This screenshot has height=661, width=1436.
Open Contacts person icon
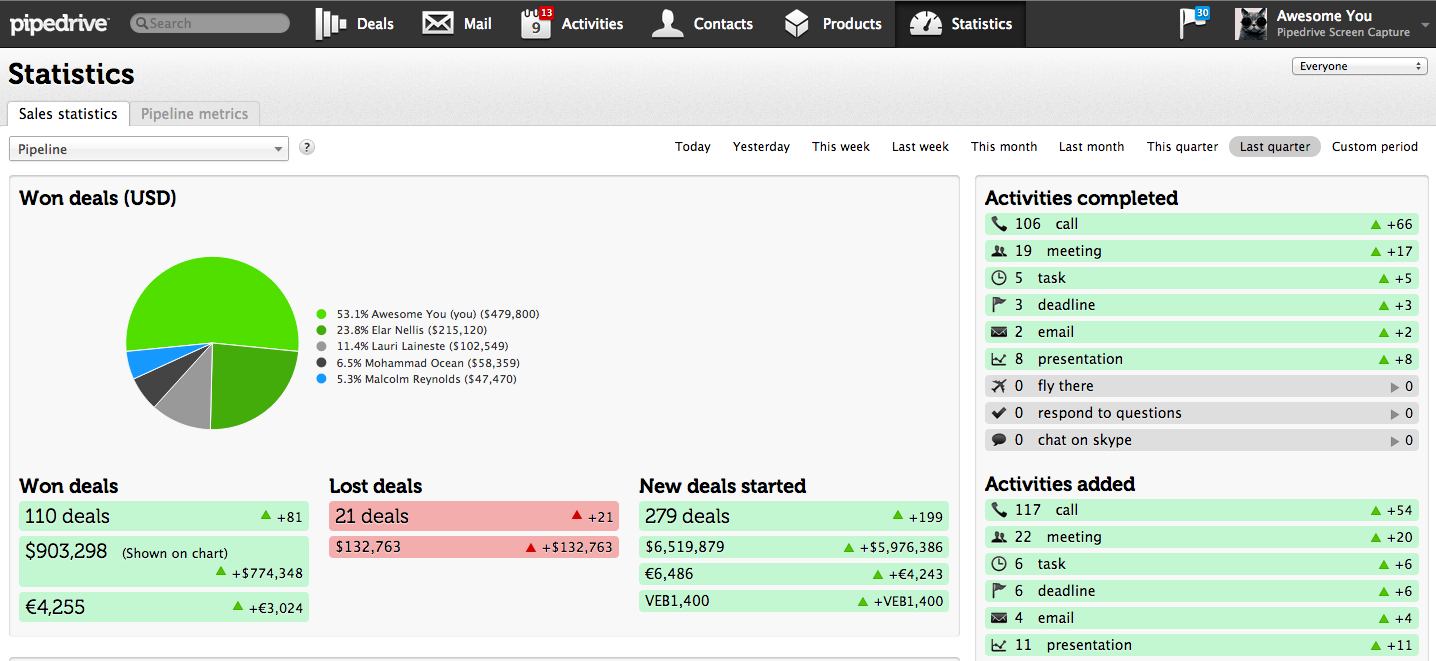pyautogui.click(x=667, y=24)
